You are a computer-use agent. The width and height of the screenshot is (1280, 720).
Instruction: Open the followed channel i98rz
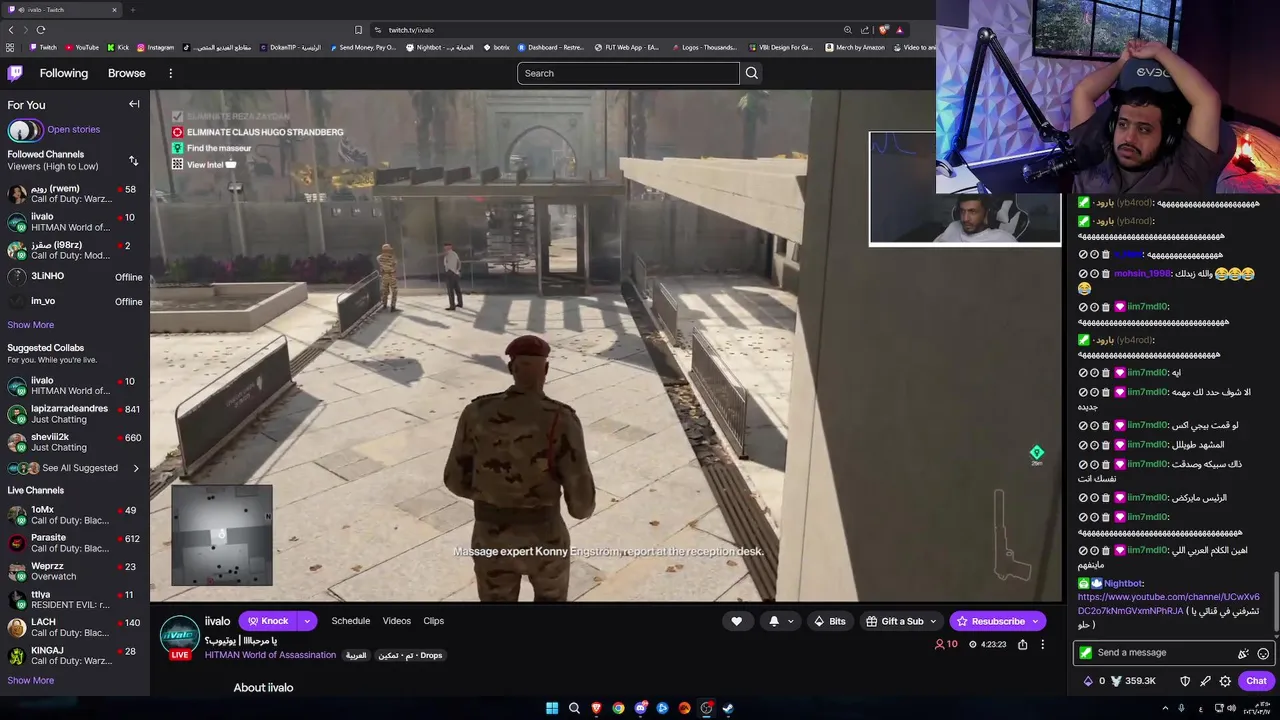click(75, 250)
